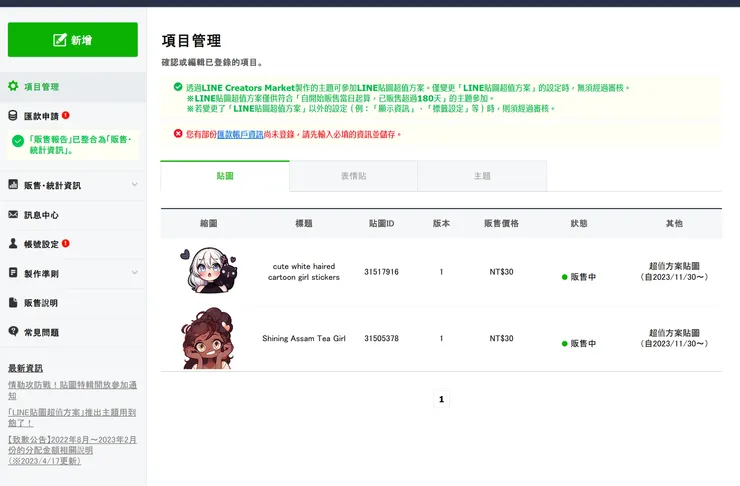
Task: Click red X icon in the warning message
Action: tap(178, 134)
